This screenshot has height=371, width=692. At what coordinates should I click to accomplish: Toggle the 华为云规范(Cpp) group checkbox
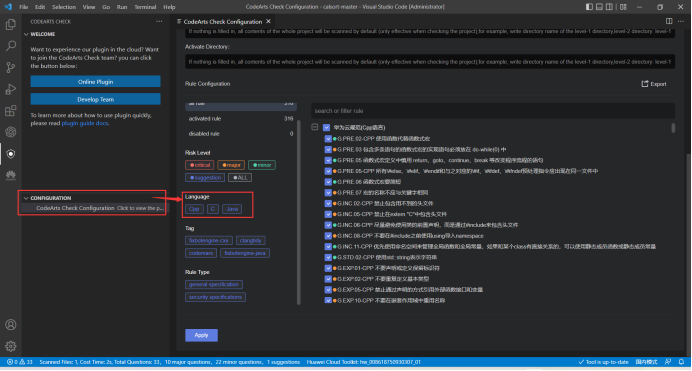tap(327, 127)
